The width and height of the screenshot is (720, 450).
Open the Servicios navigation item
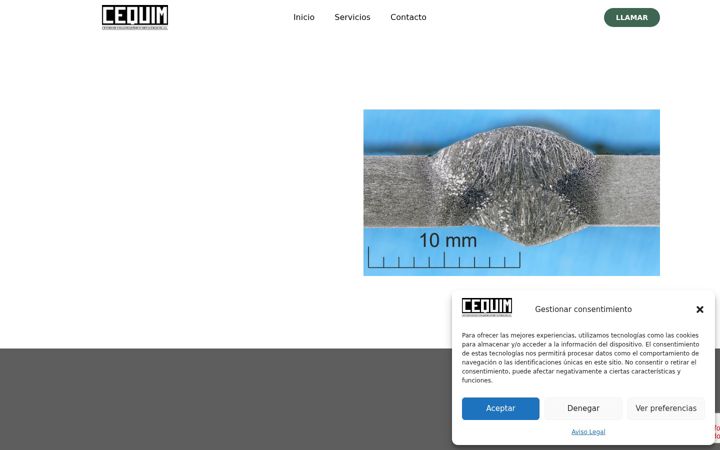(352, 17)
